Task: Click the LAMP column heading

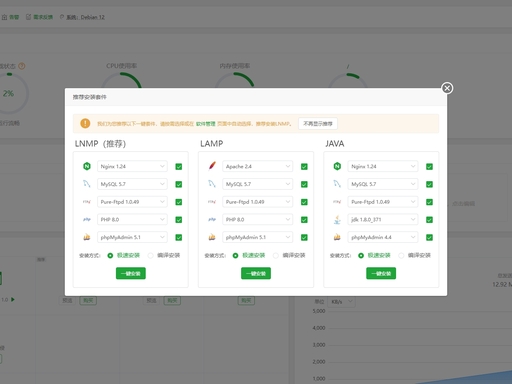Action: tap(212, 144)
